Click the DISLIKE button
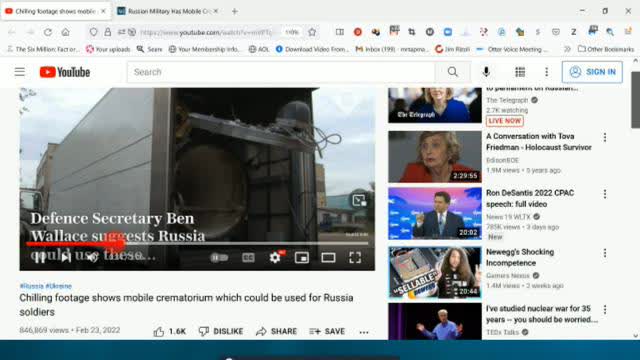640x360 pixels. click(221, 331)
